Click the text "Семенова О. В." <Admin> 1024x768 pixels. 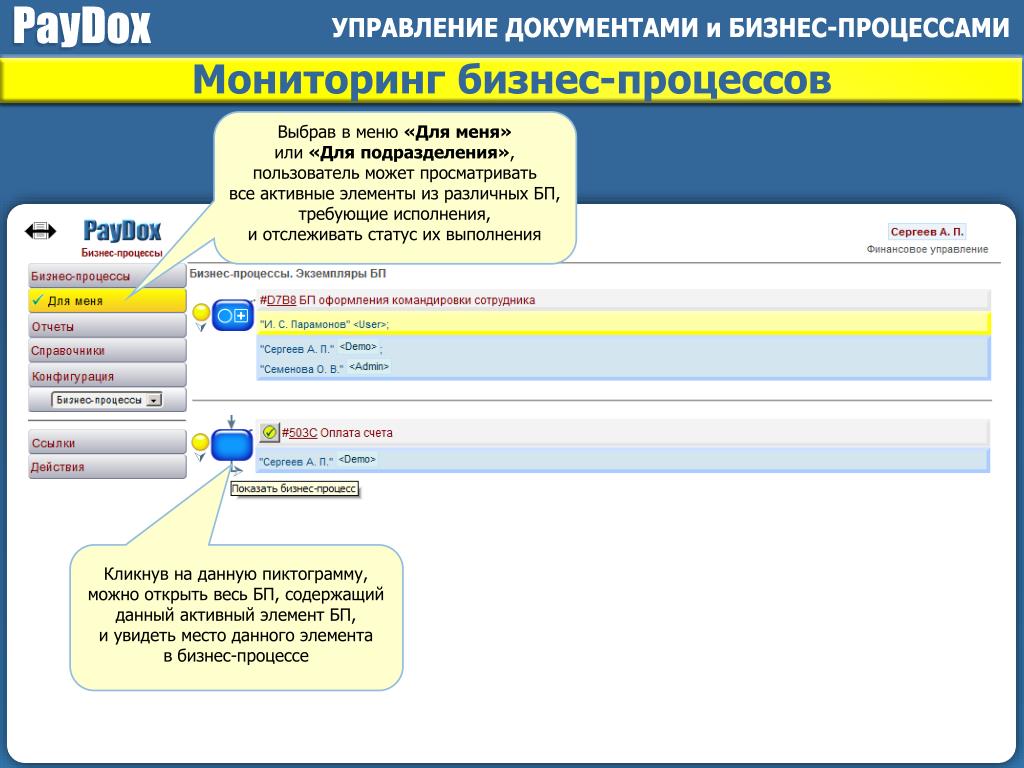pos(325,368)
